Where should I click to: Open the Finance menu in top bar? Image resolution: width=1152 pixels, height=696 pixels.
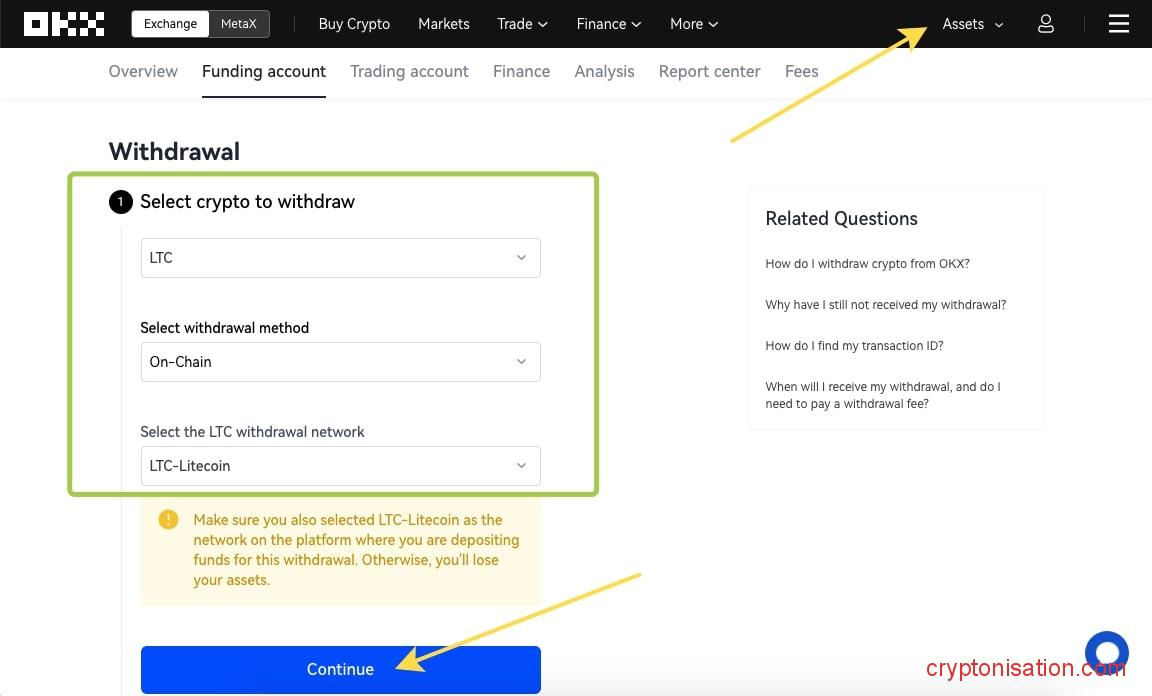608,24
